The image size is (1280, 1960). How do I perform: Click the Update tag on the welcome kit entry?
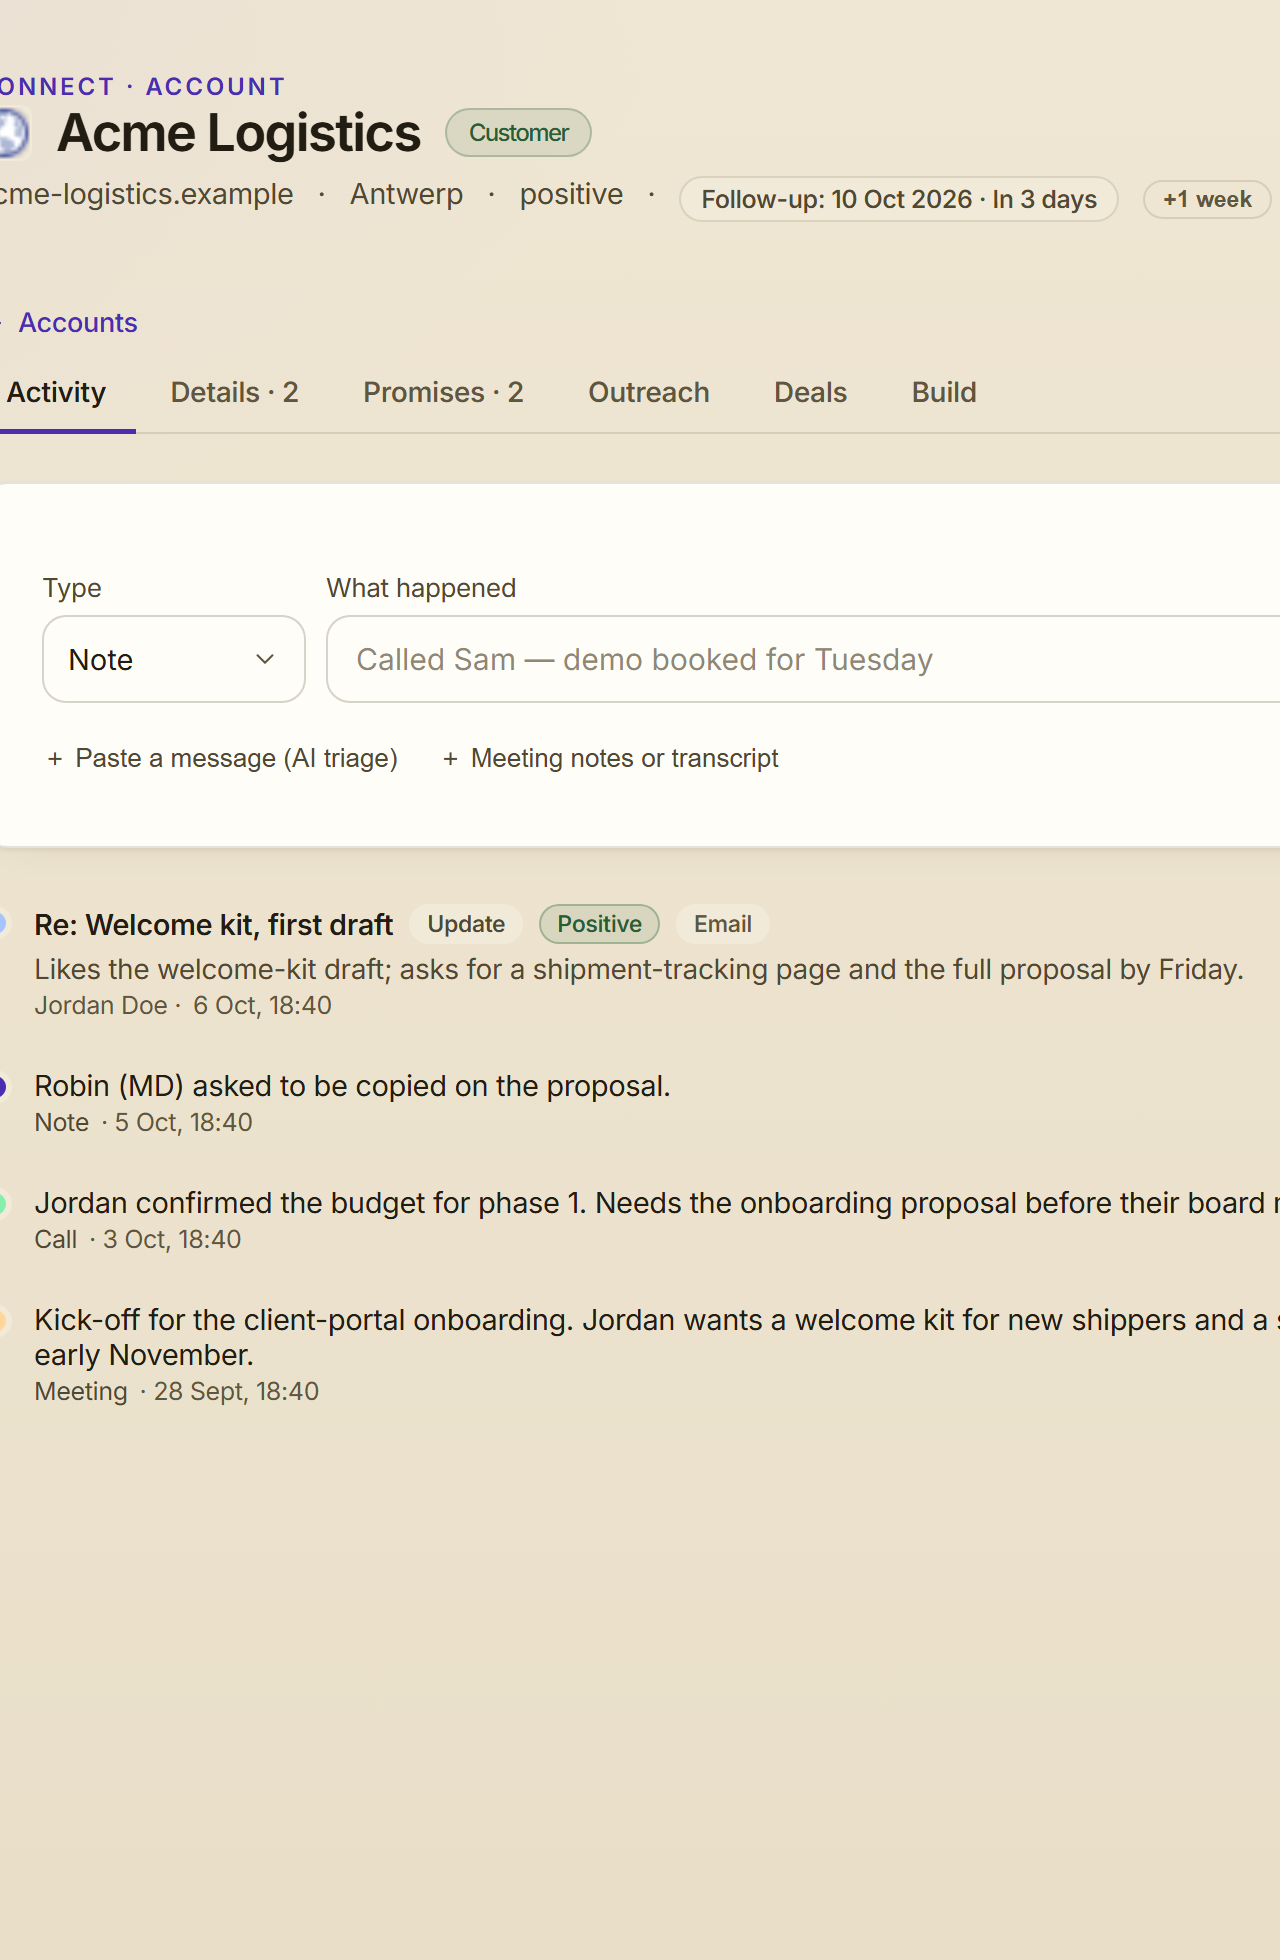coord(466,924)
